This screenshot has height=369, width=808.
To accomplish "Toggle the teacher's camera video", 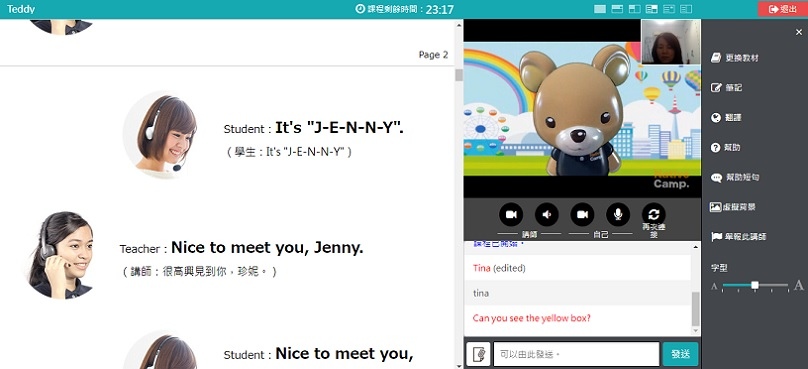I will 511,214.
